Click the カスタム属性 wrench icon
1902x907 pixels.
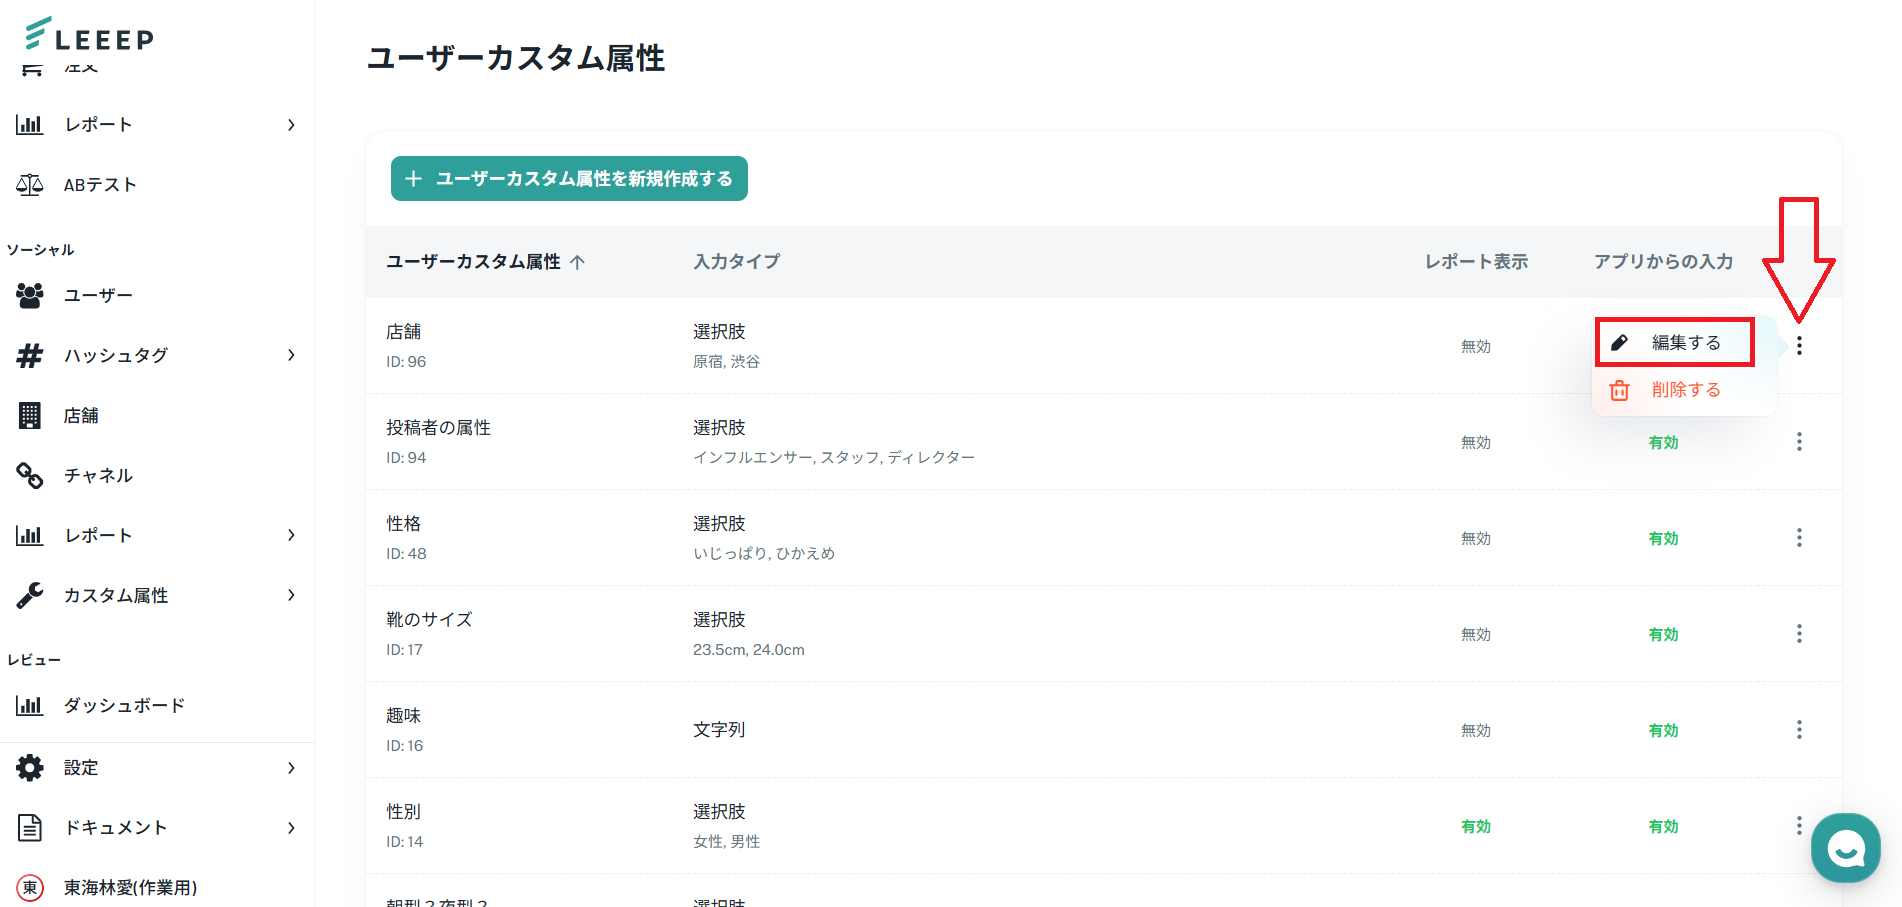(30, 595)
